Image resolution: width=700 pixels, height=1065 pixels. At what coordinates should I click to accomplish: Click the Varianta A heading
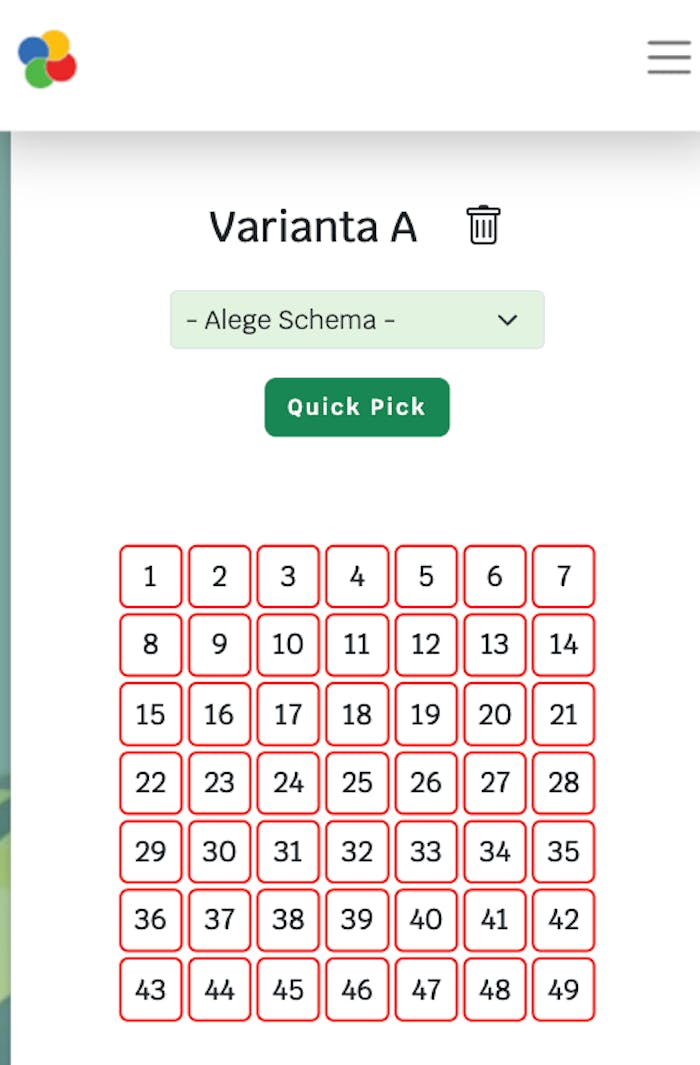pyautogui.click(x=314, y=227)
